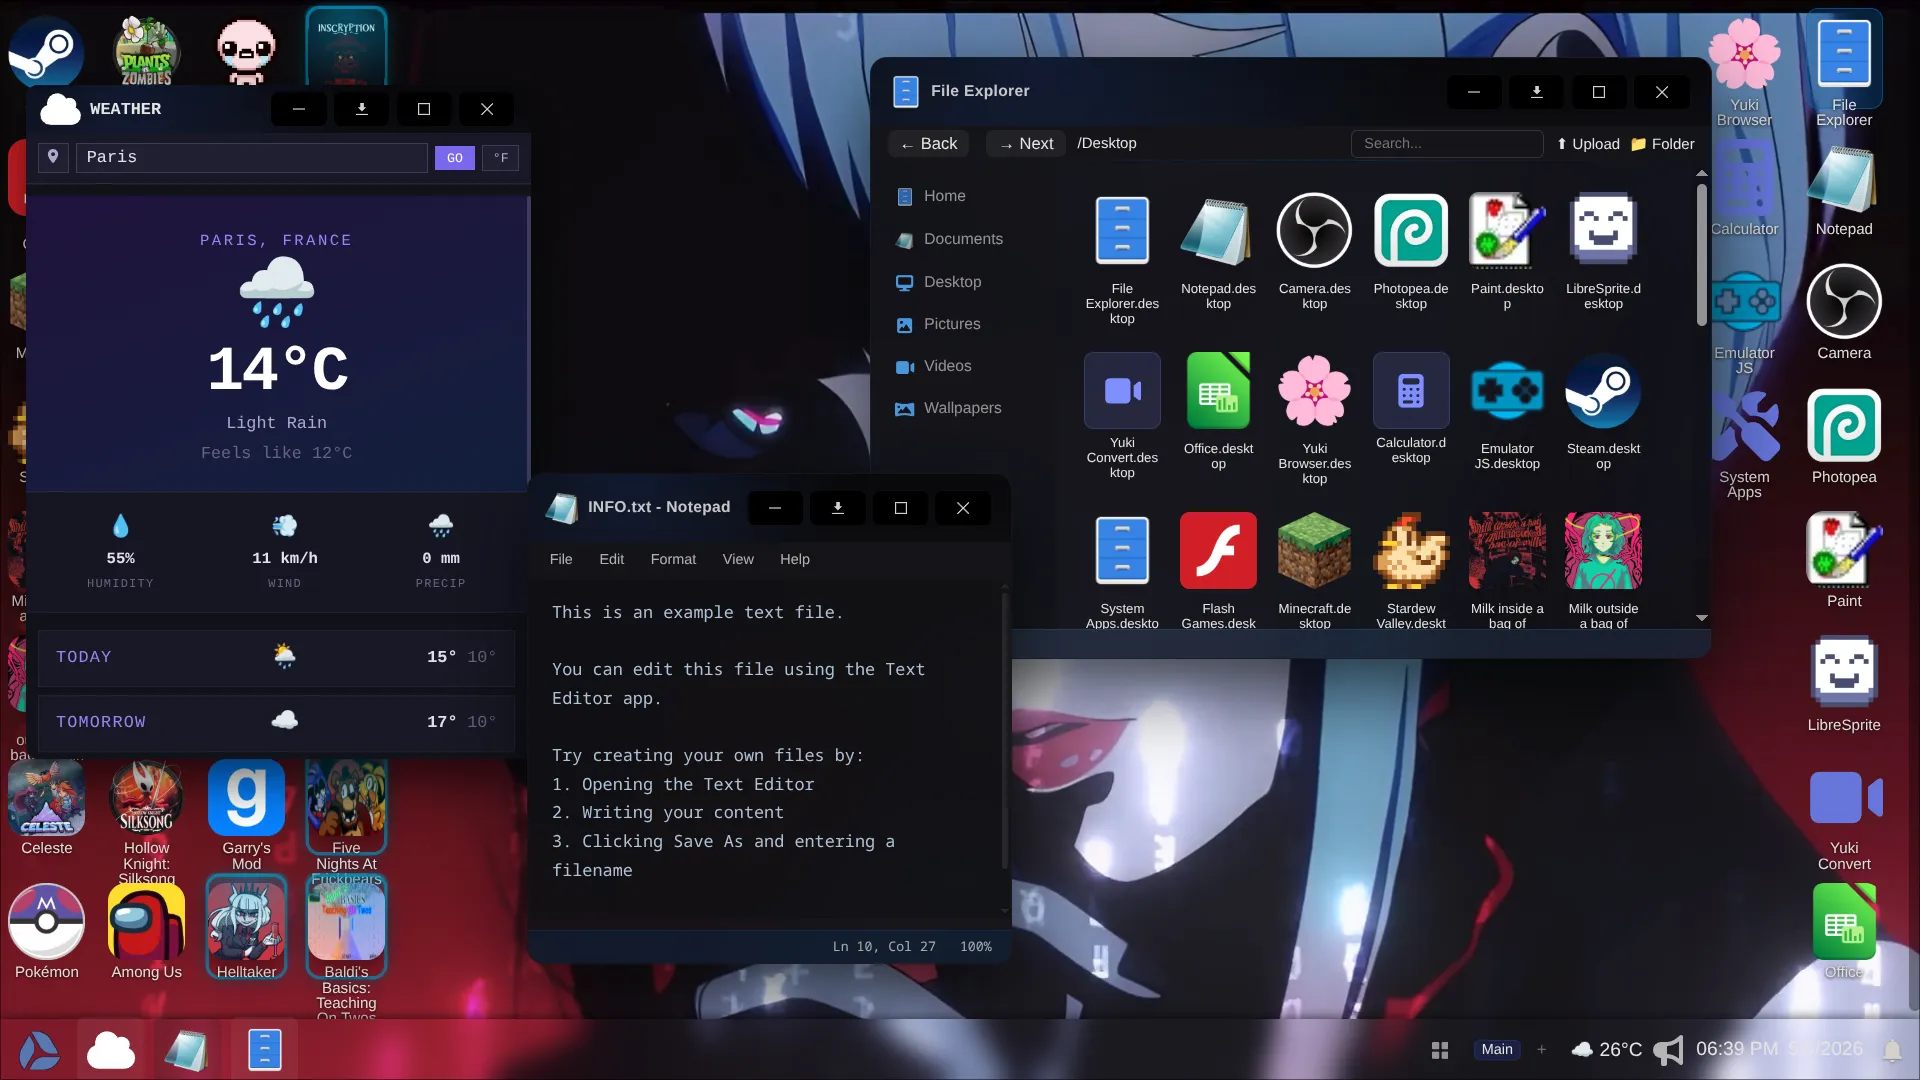
Task: Open Hollow Knight: Silksong desktop icon
Action: (146, 822)
